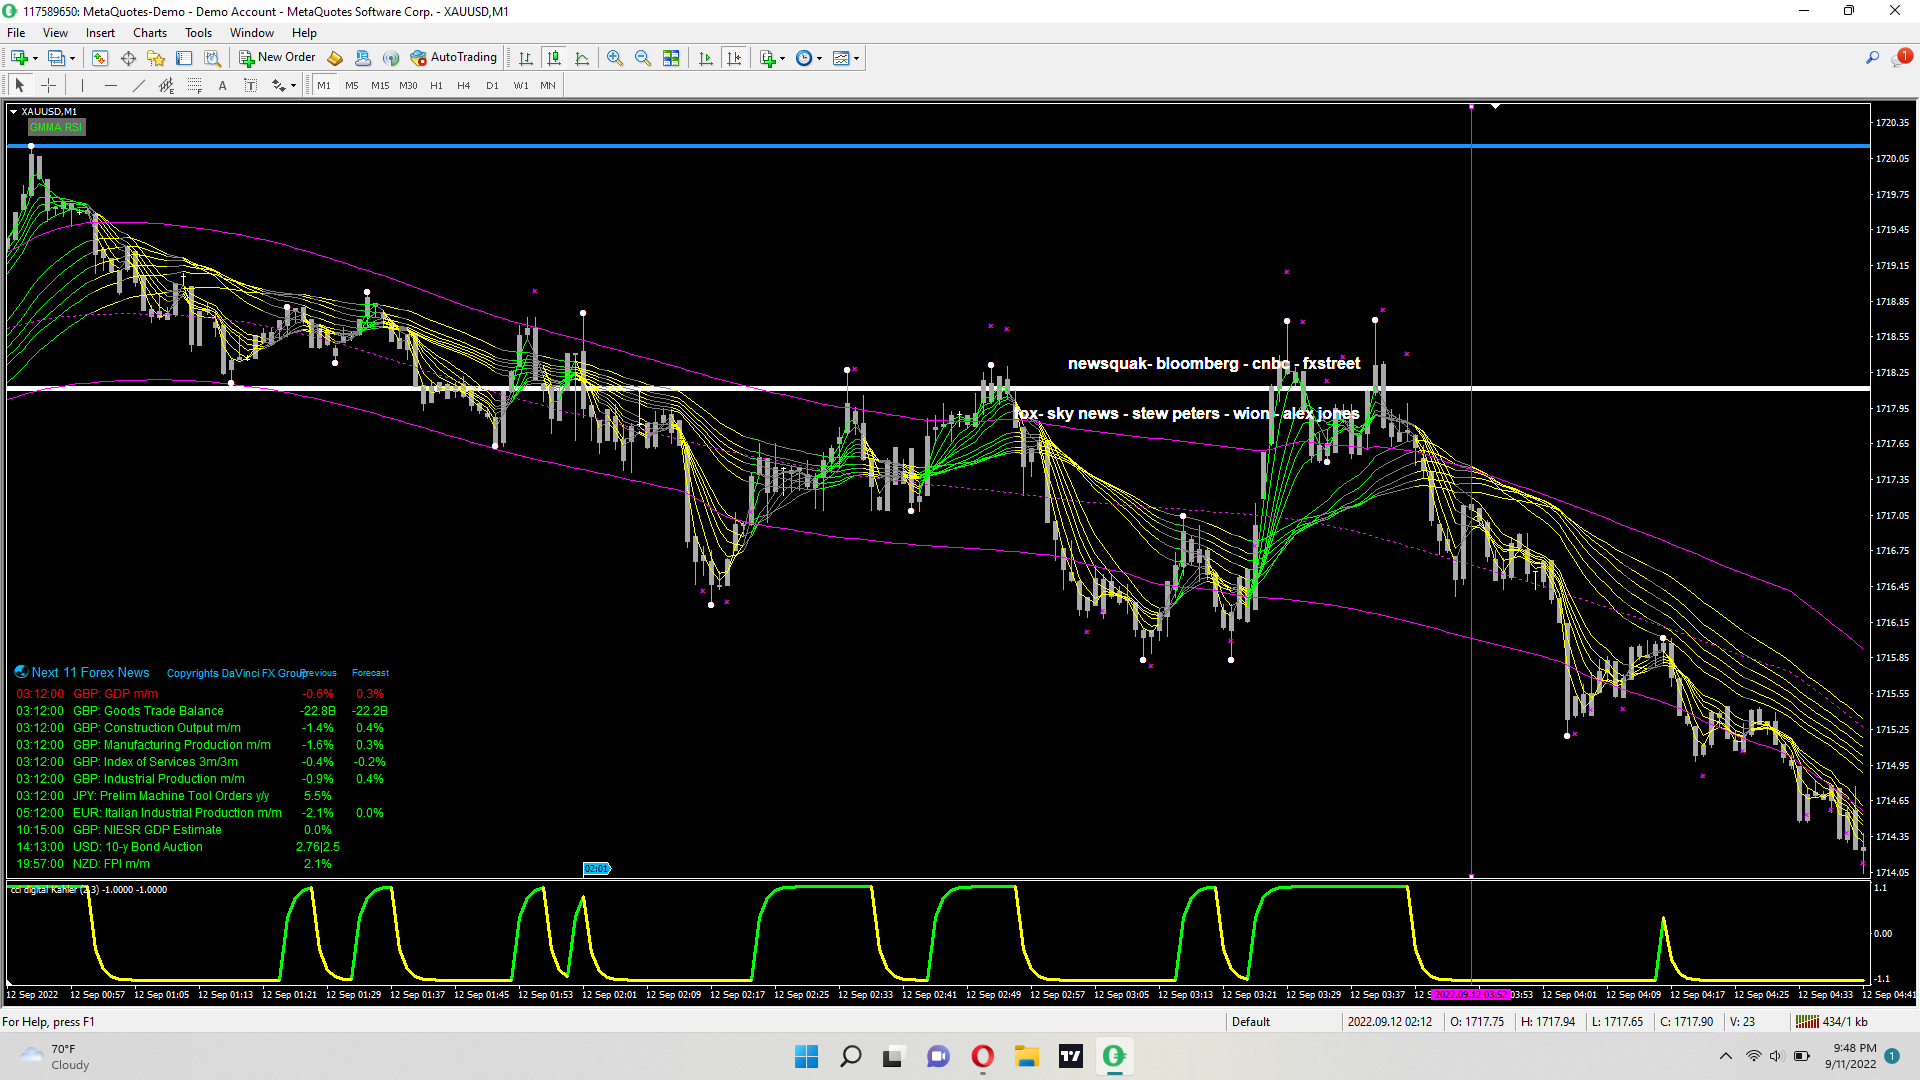This screenshot has height=1080, width=1920.
Task: Open the Charts menu
Action: 150,33
